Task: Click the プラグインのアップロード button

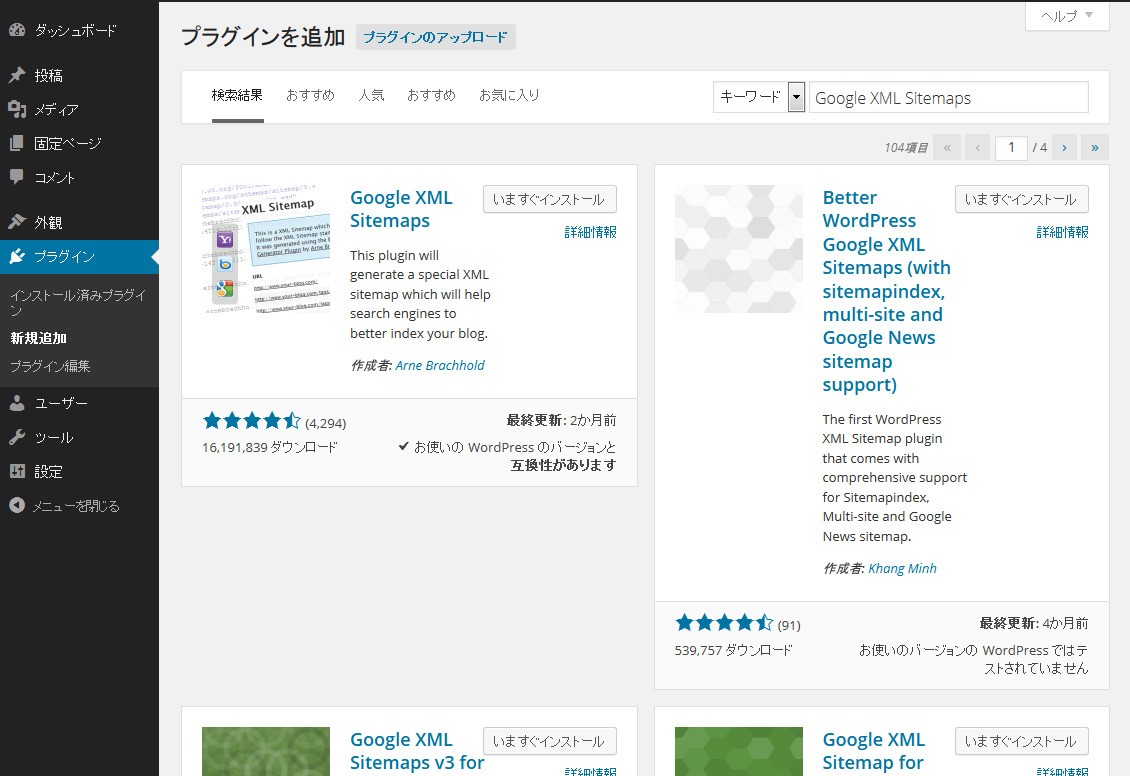Action: (435, 37)
